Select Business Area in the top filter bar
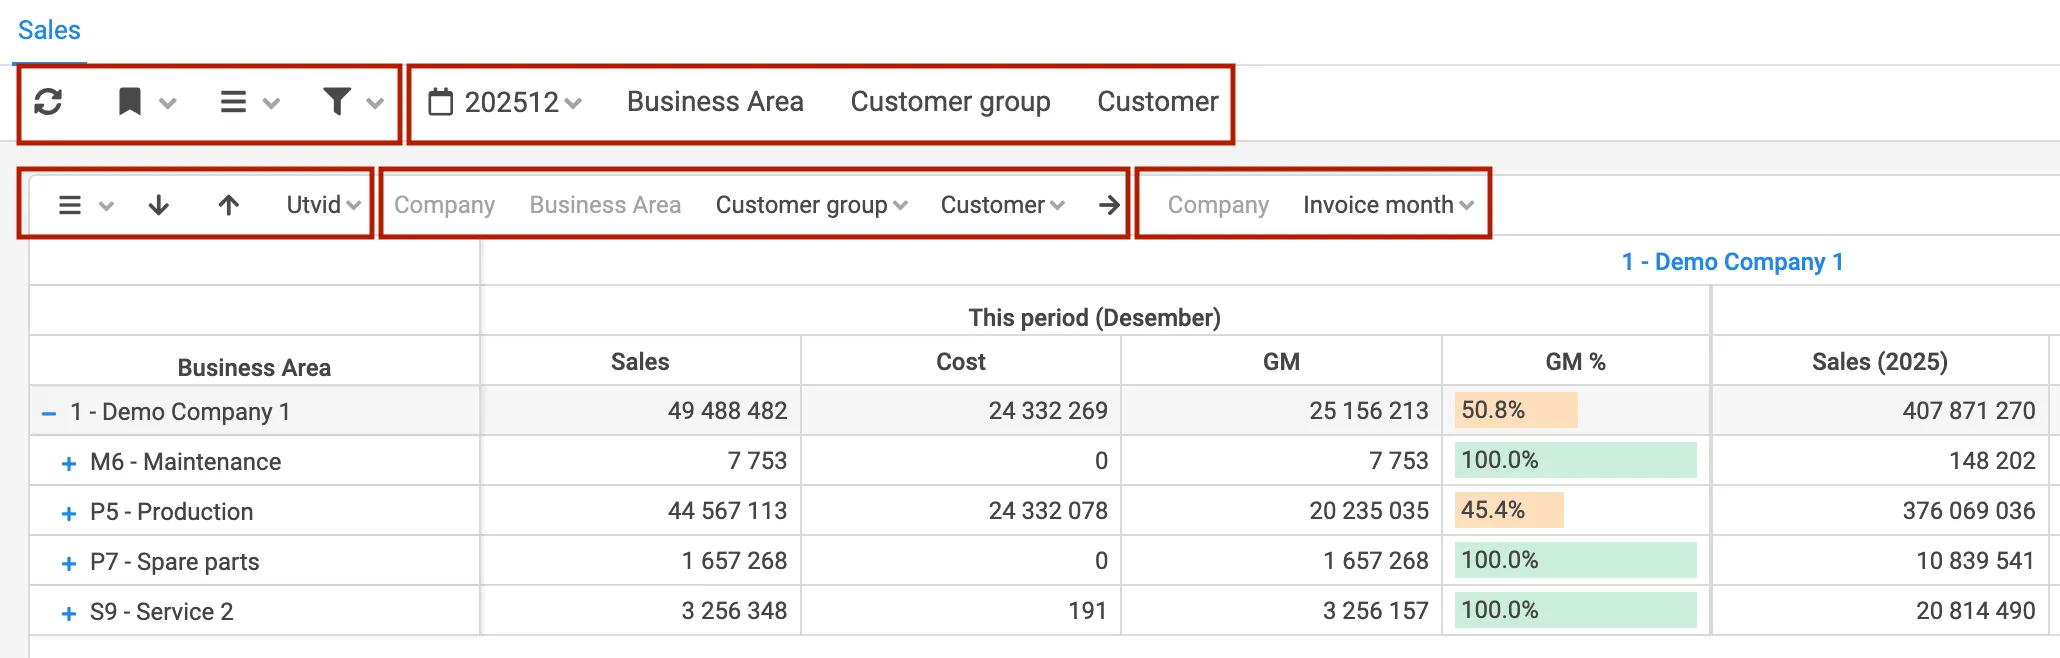 pyautogui.click(x=714, y=102)
